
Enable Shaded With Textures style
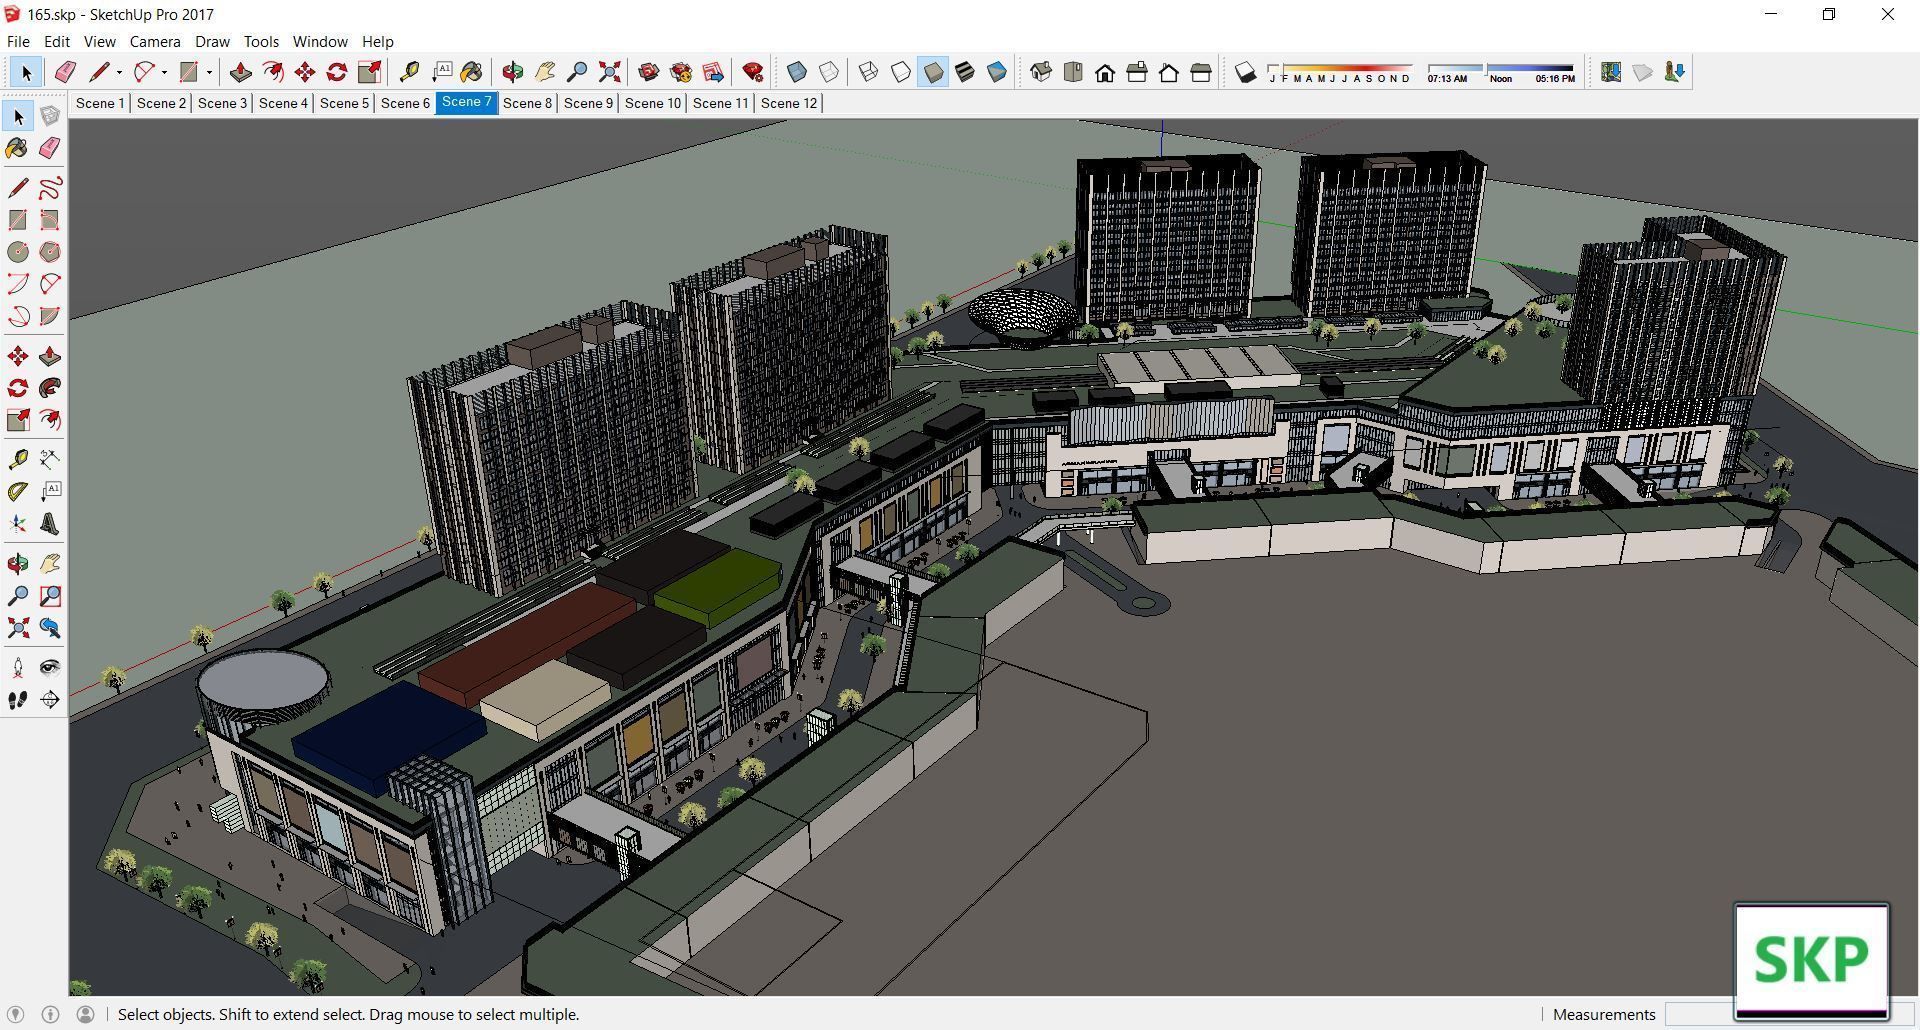(x=965, y=72)
